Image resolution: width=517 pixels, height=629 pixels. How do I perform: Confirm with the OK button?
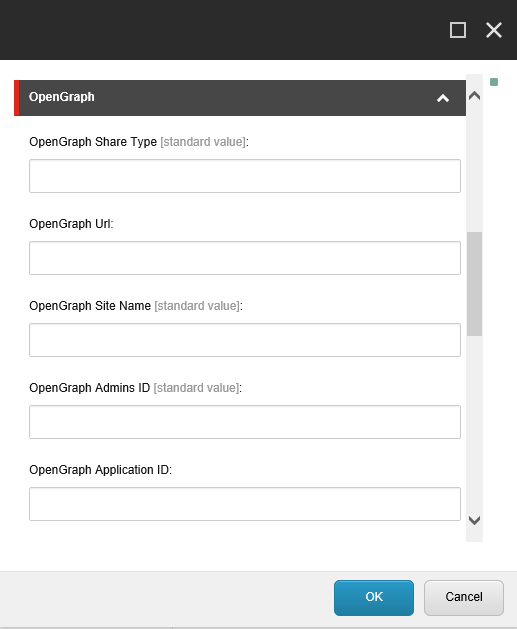point(374,598)
